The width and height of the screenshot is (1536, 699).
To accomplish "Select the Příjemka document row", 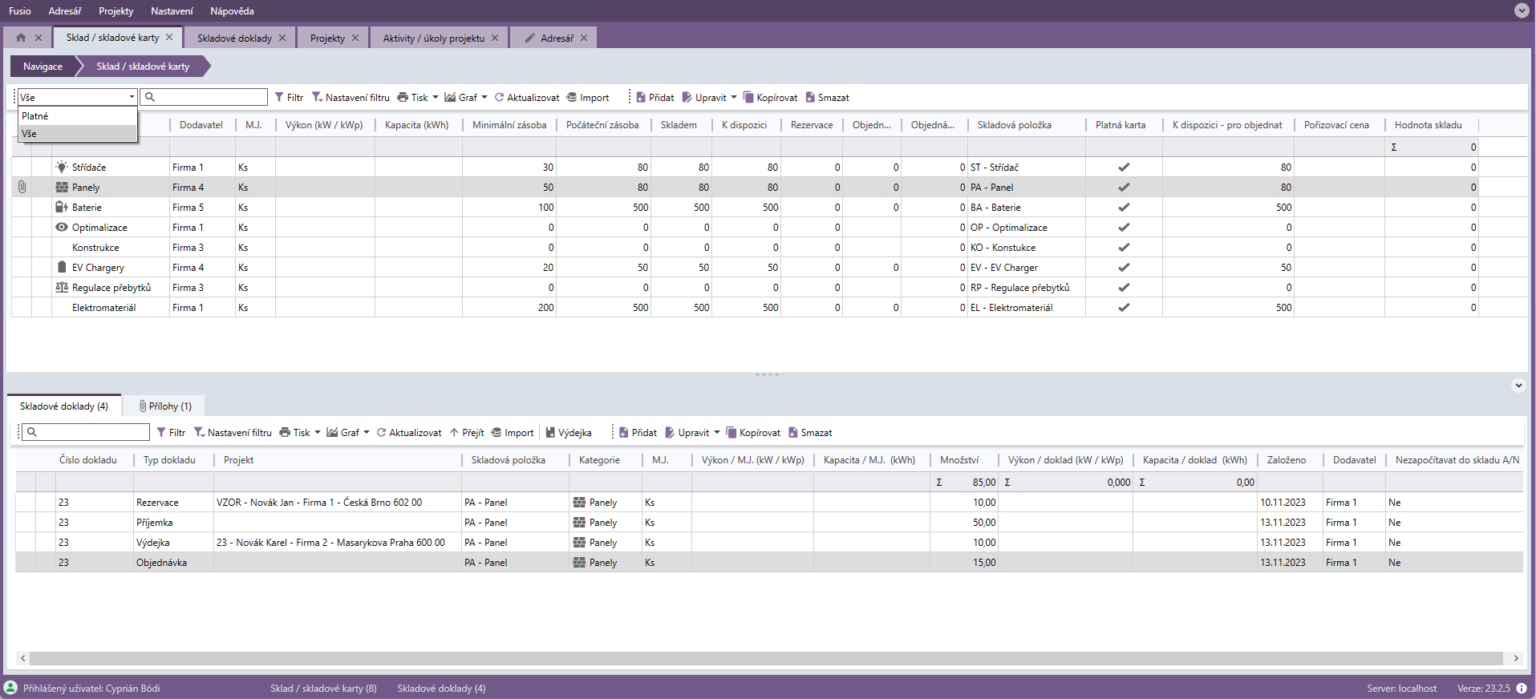I will tap(770, 522).
